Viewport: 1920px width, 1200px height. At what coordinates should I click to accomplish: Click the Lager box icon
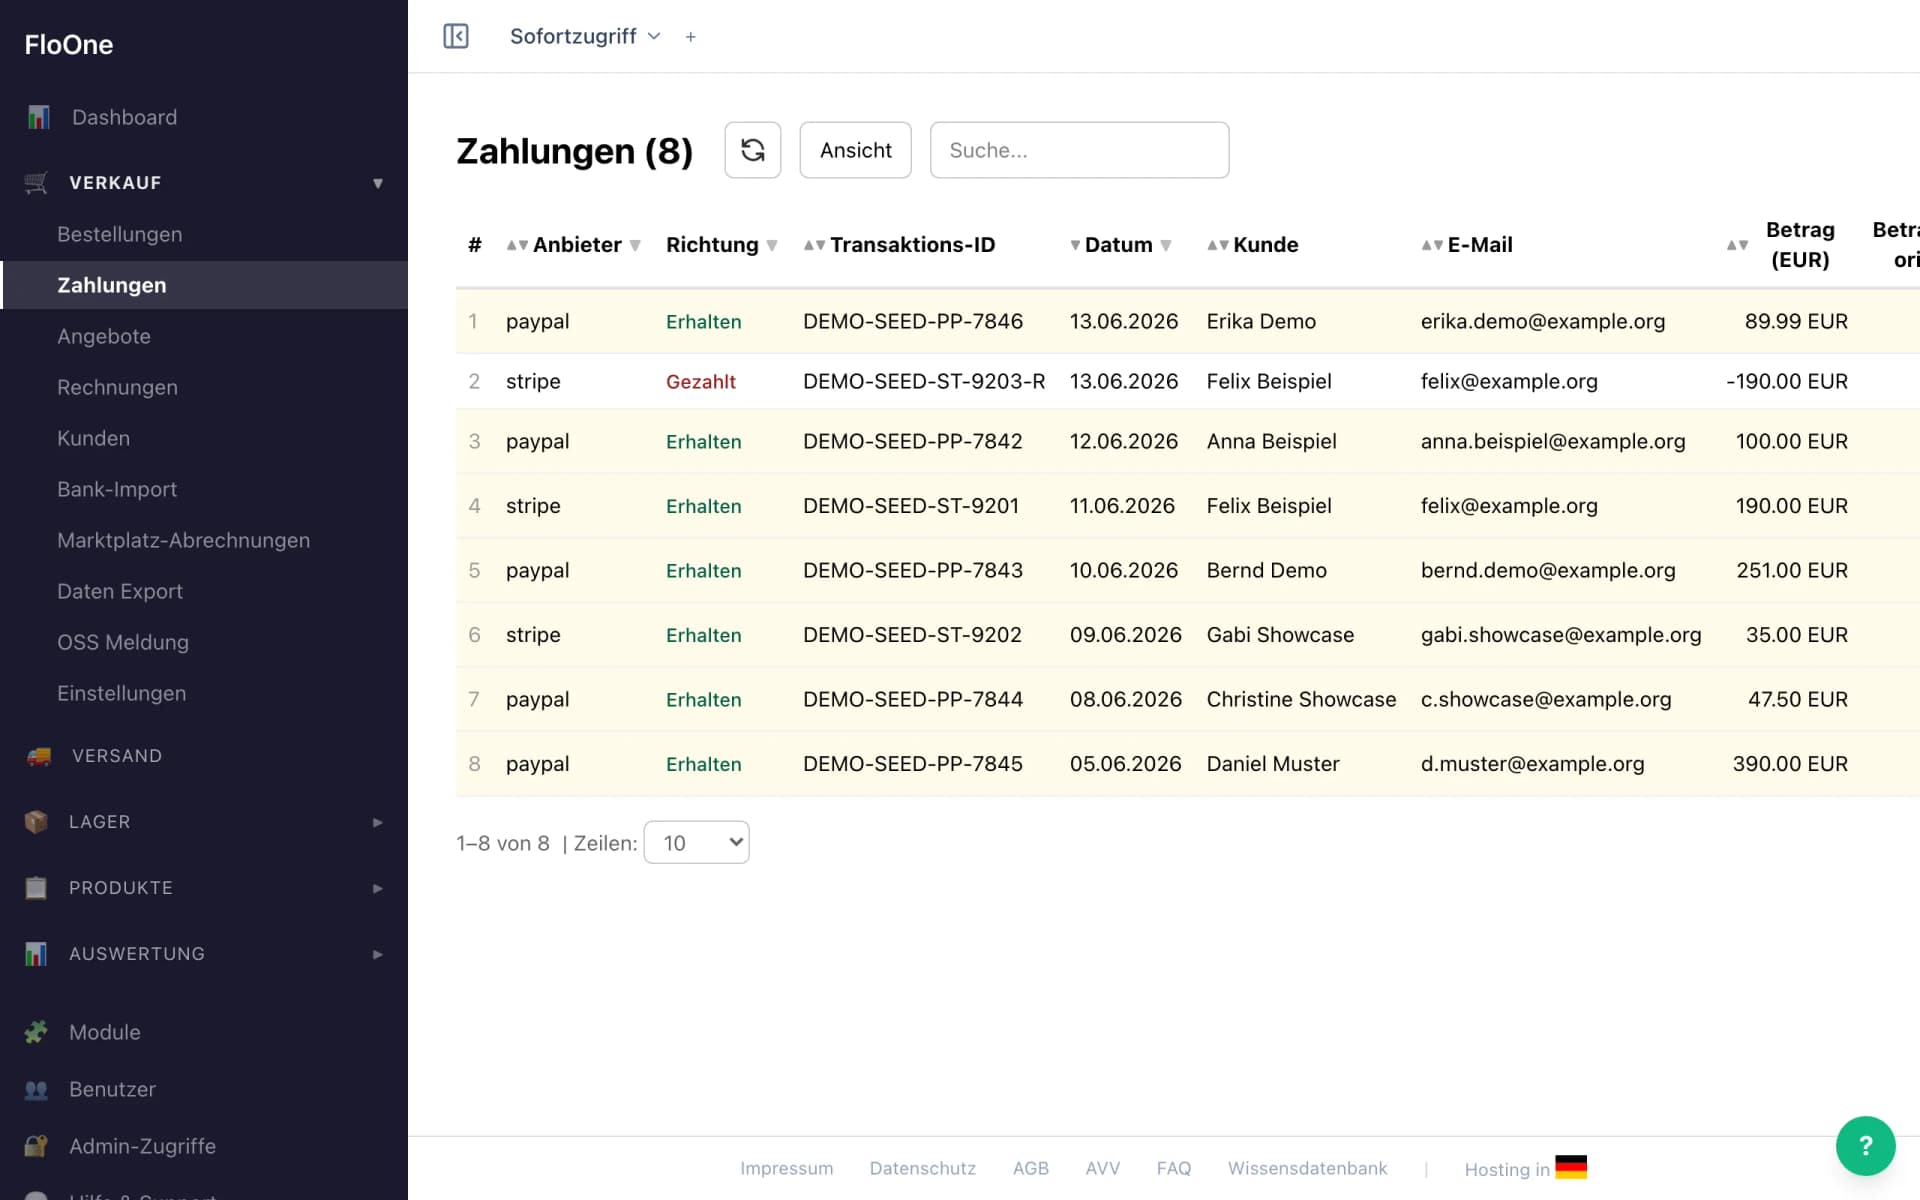coord(36,822)
